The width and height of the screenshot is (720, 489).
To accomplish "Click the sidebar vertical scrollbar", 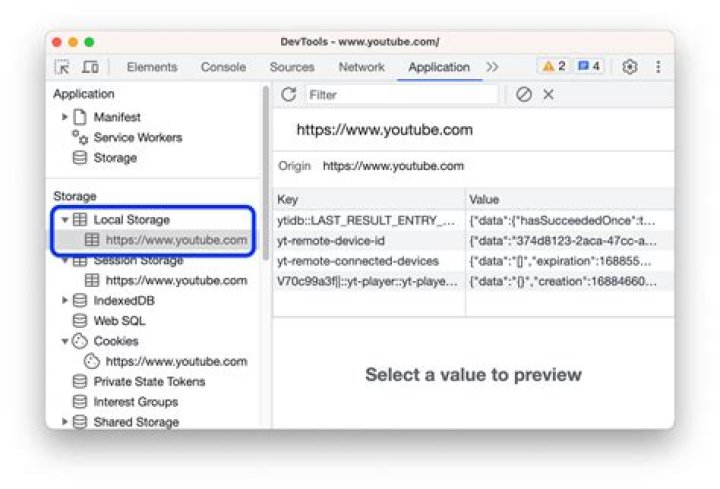I will pos(265,174).
